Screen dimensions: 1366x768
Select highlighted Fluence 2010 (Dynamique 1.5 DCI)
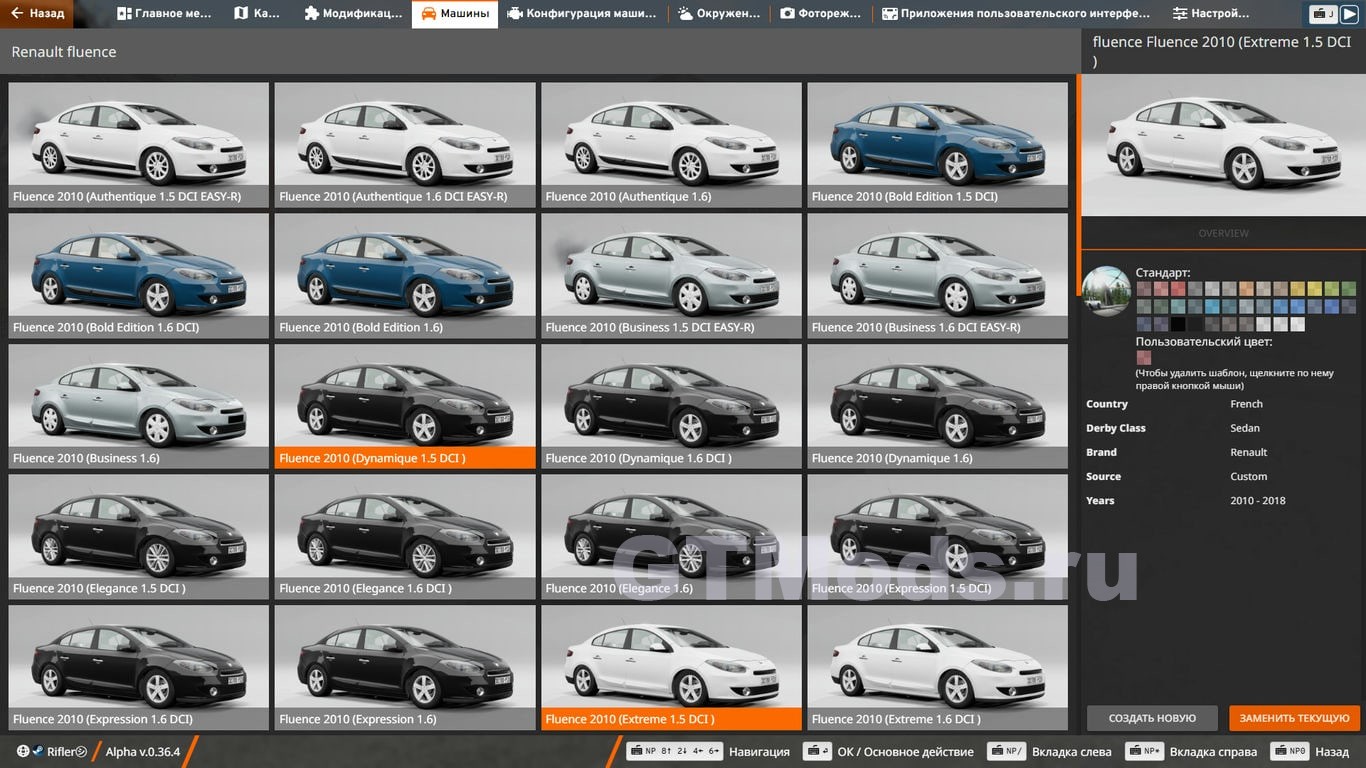click(405, 407)
